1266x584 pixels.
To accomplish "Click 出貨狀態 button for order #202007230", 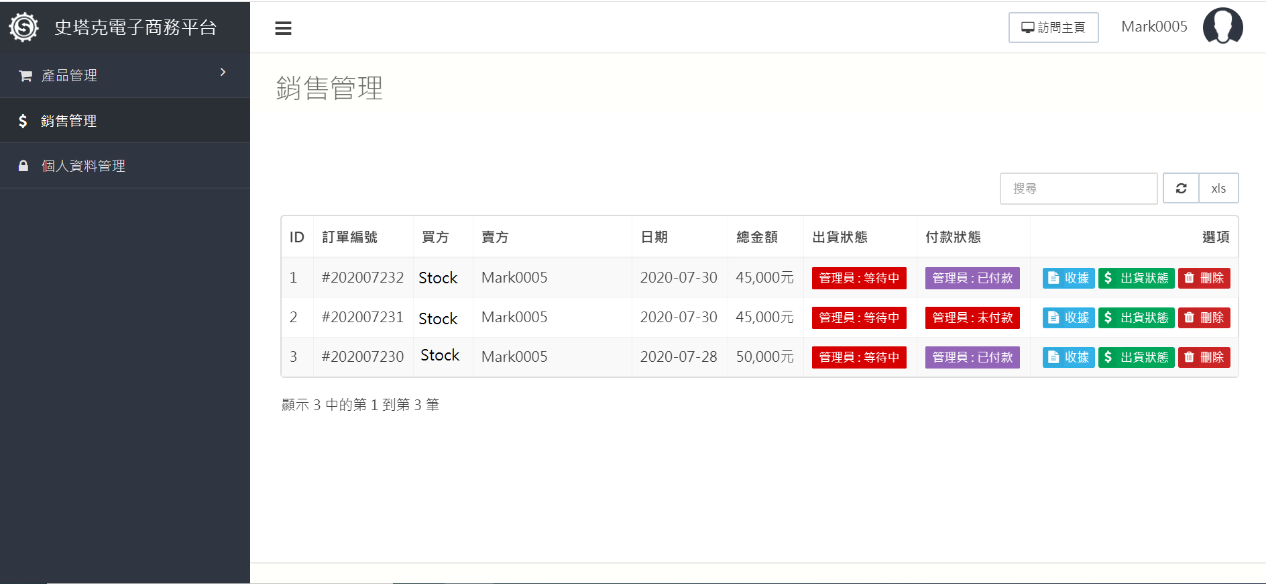I will (1135, 357).
